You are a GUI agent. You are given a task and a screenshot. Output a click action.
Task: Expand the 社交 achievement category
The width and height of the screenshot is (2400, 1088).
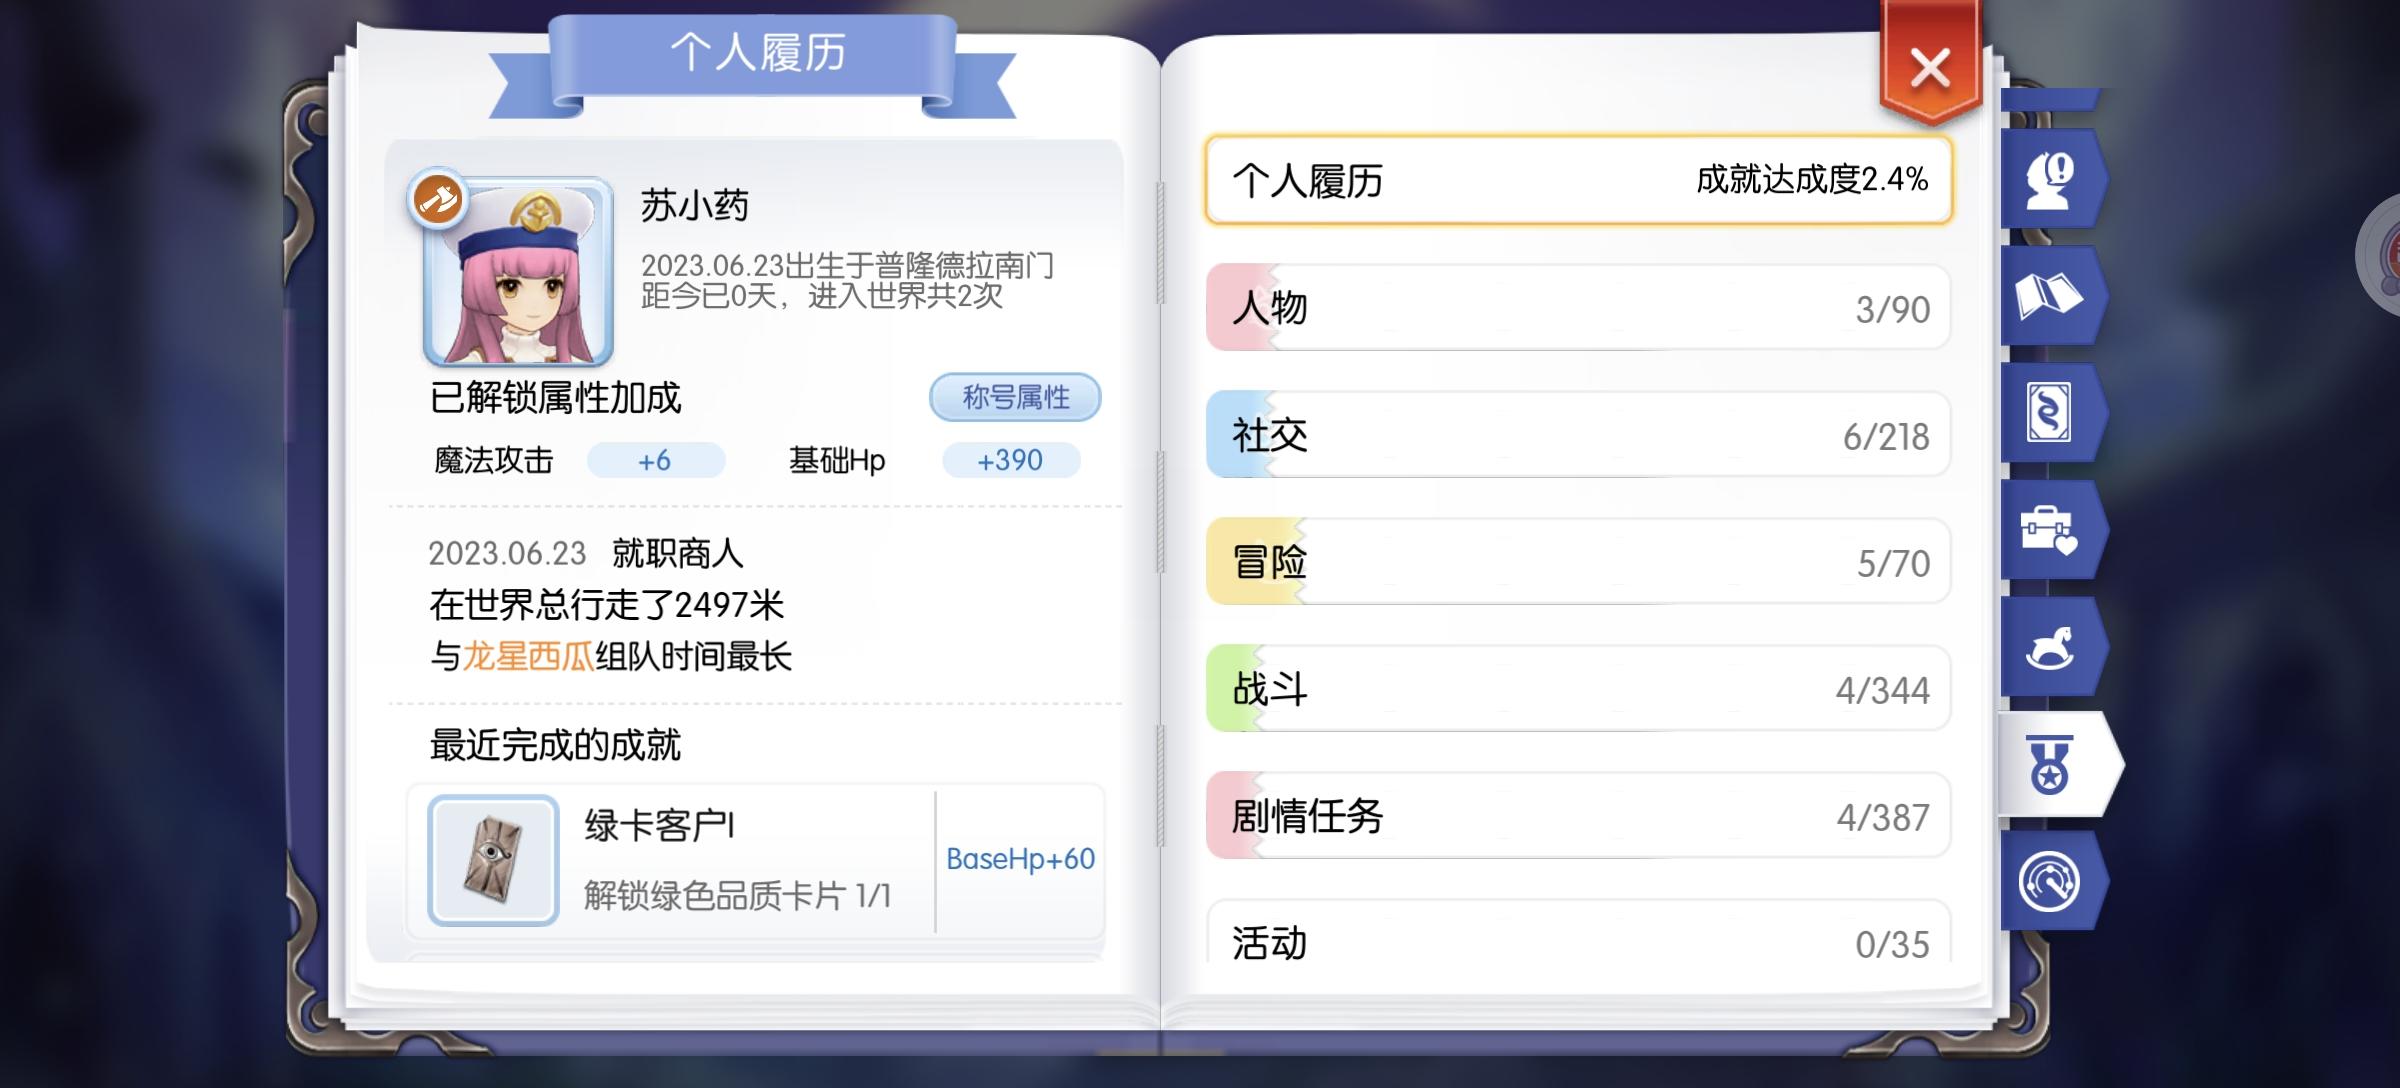pyautogui.click(x=1578, y=435)
